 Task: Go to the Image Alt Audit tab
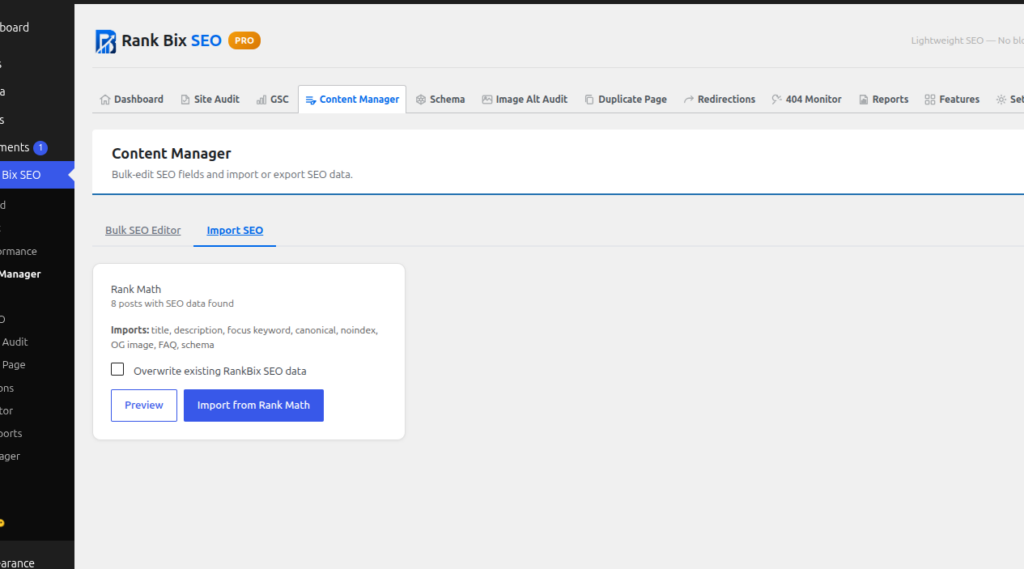point(524,99)
